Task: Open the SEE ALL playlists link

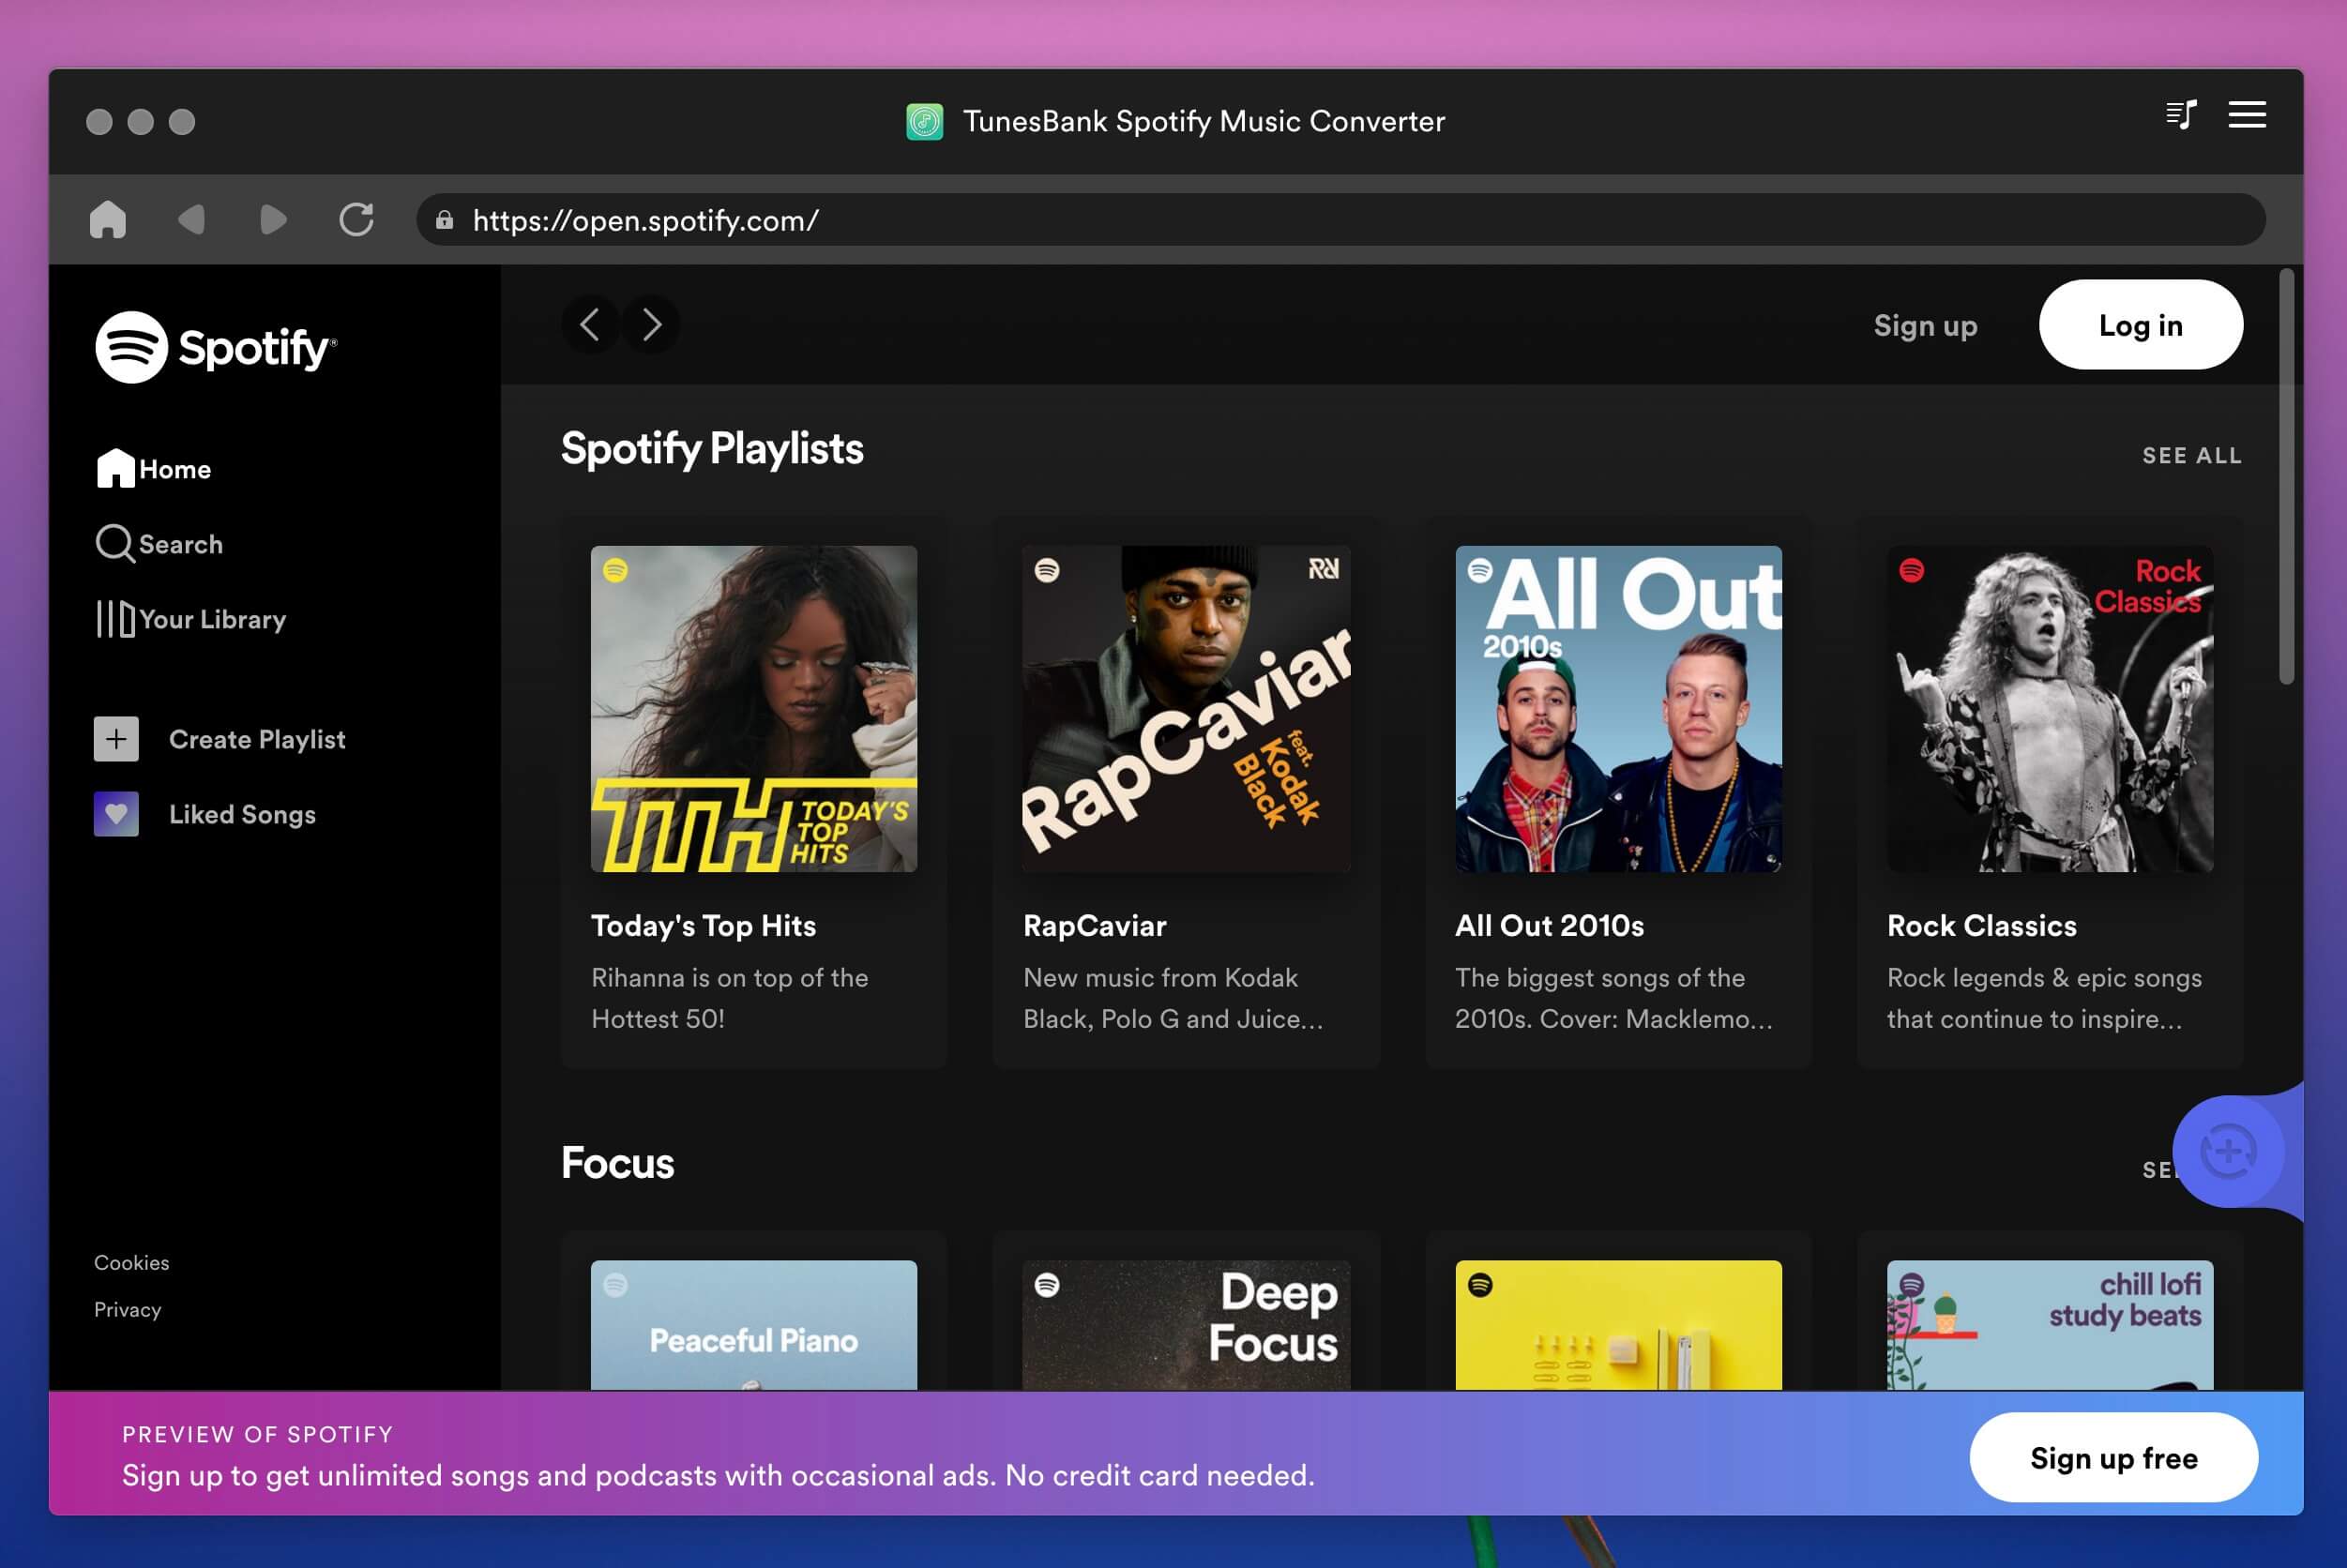Action: click(2193, 455)
